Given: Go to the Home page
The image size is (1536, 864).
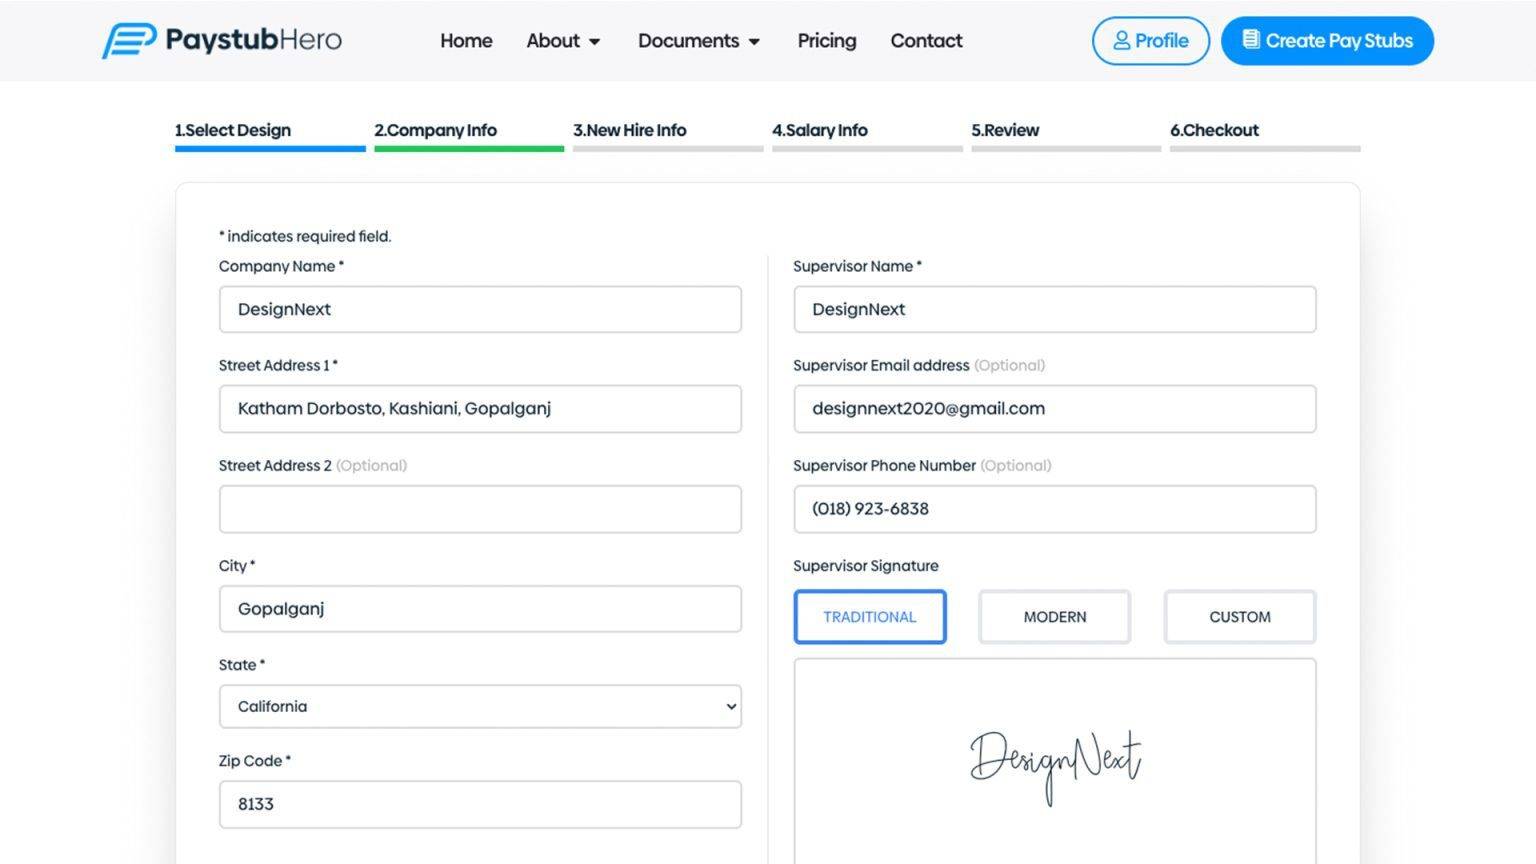Looking at the screenshot, I should point(466,41).
